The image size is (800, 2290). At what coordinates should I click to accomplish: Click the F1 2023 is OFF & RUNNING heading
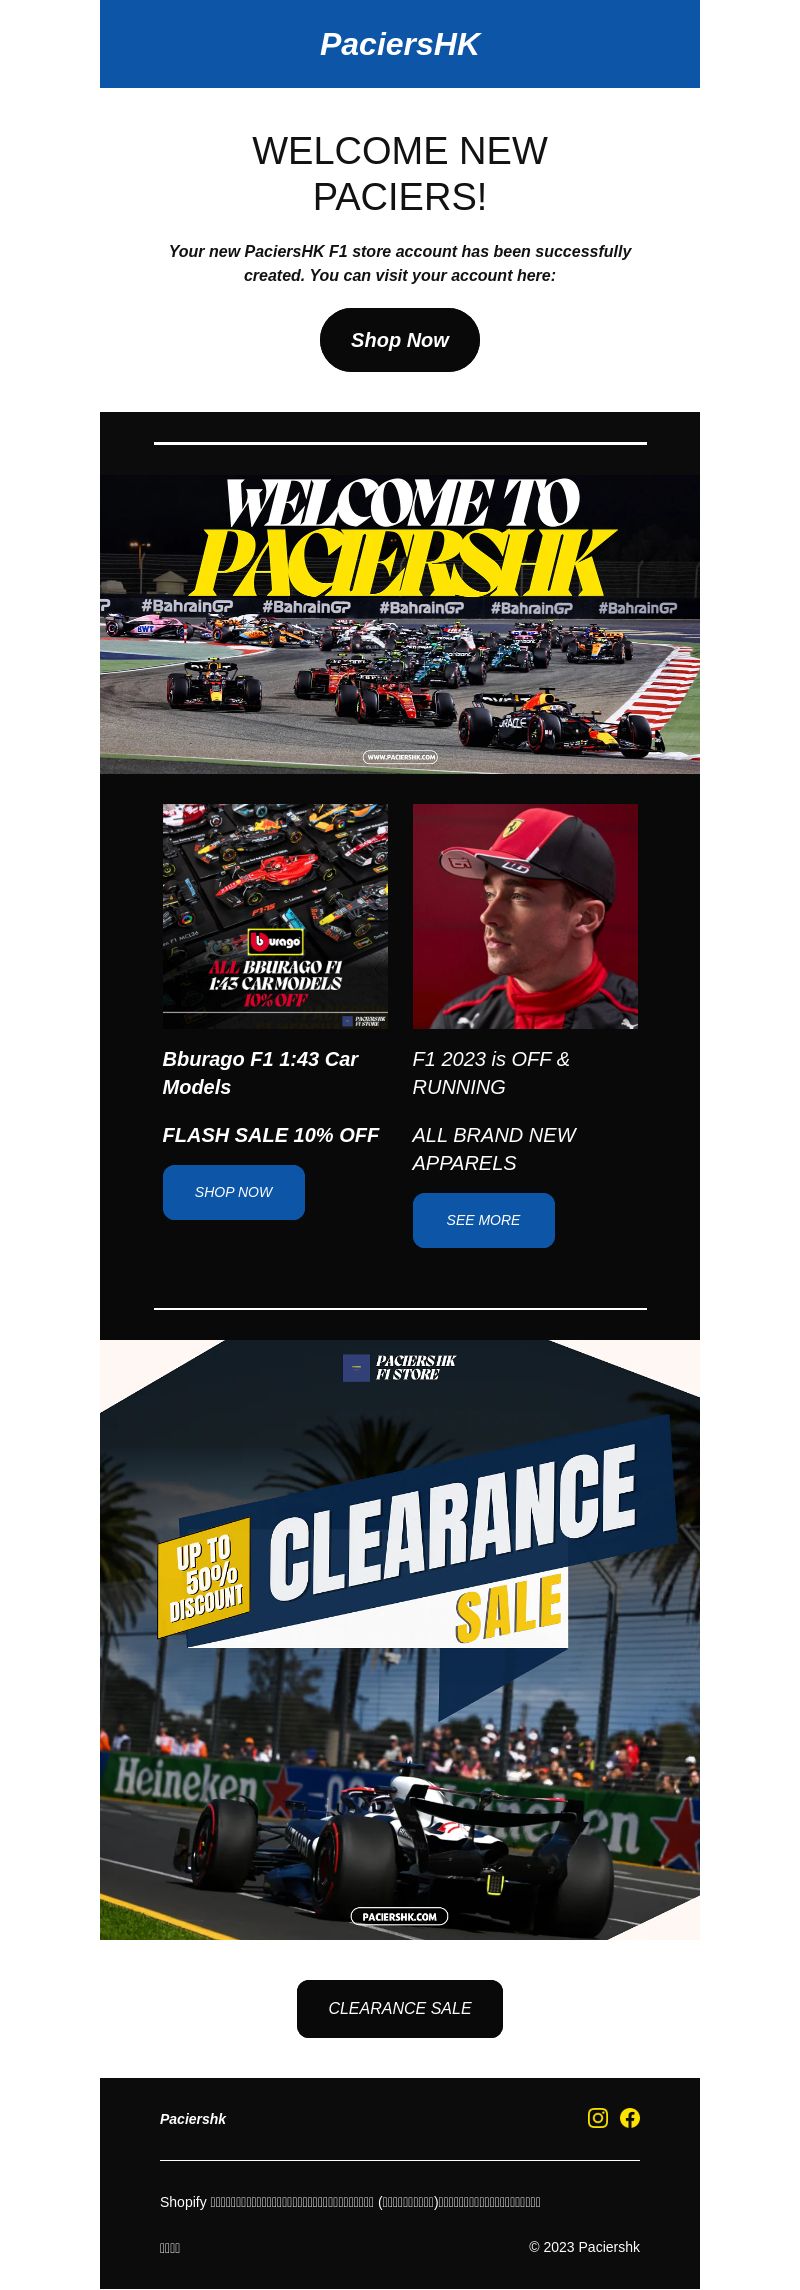[491, 1073]
